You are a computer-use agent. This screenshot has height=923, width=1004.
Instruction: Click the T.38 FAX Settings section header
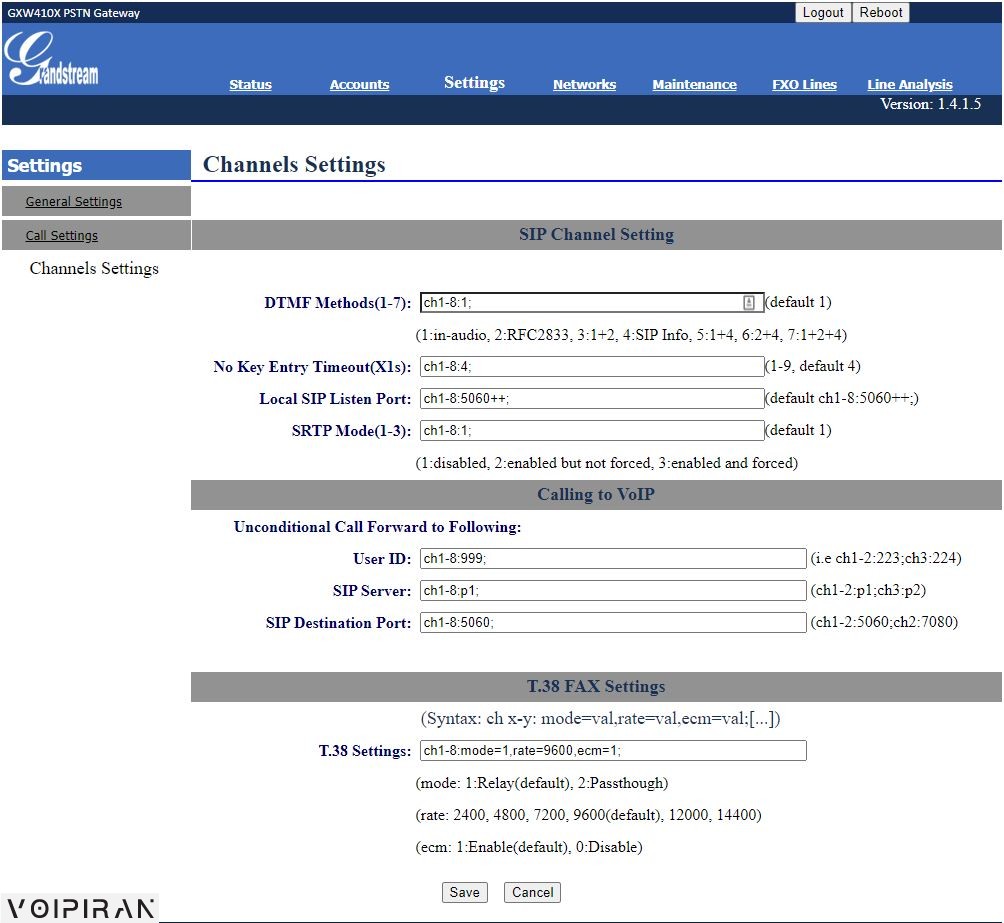tap(596, 687)
